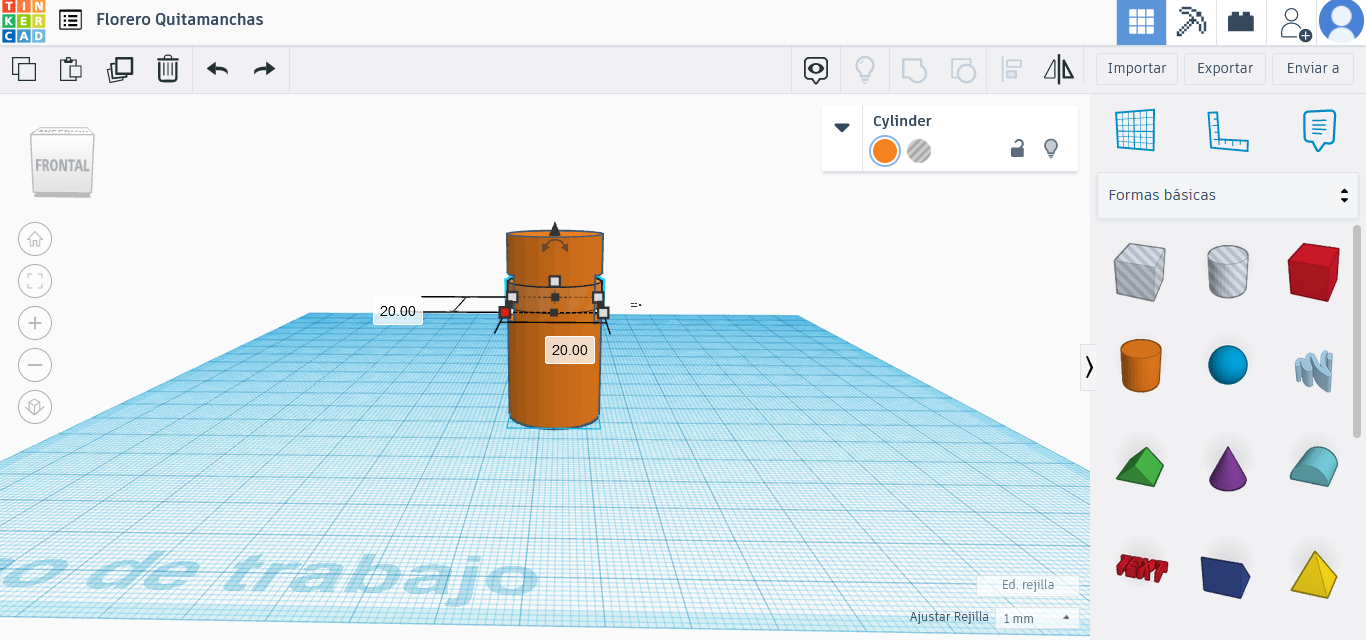The image size is (1366, 640).
Task: Open the Ajustar Rejilla 1 mm dropdown
Action: [1038, 618]
